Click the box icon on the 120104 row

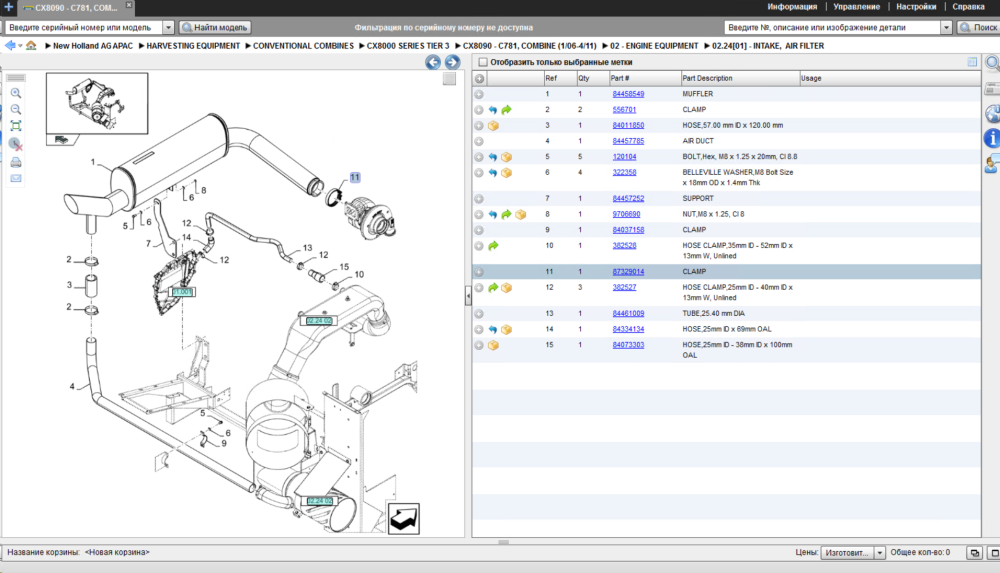[506, 157]
